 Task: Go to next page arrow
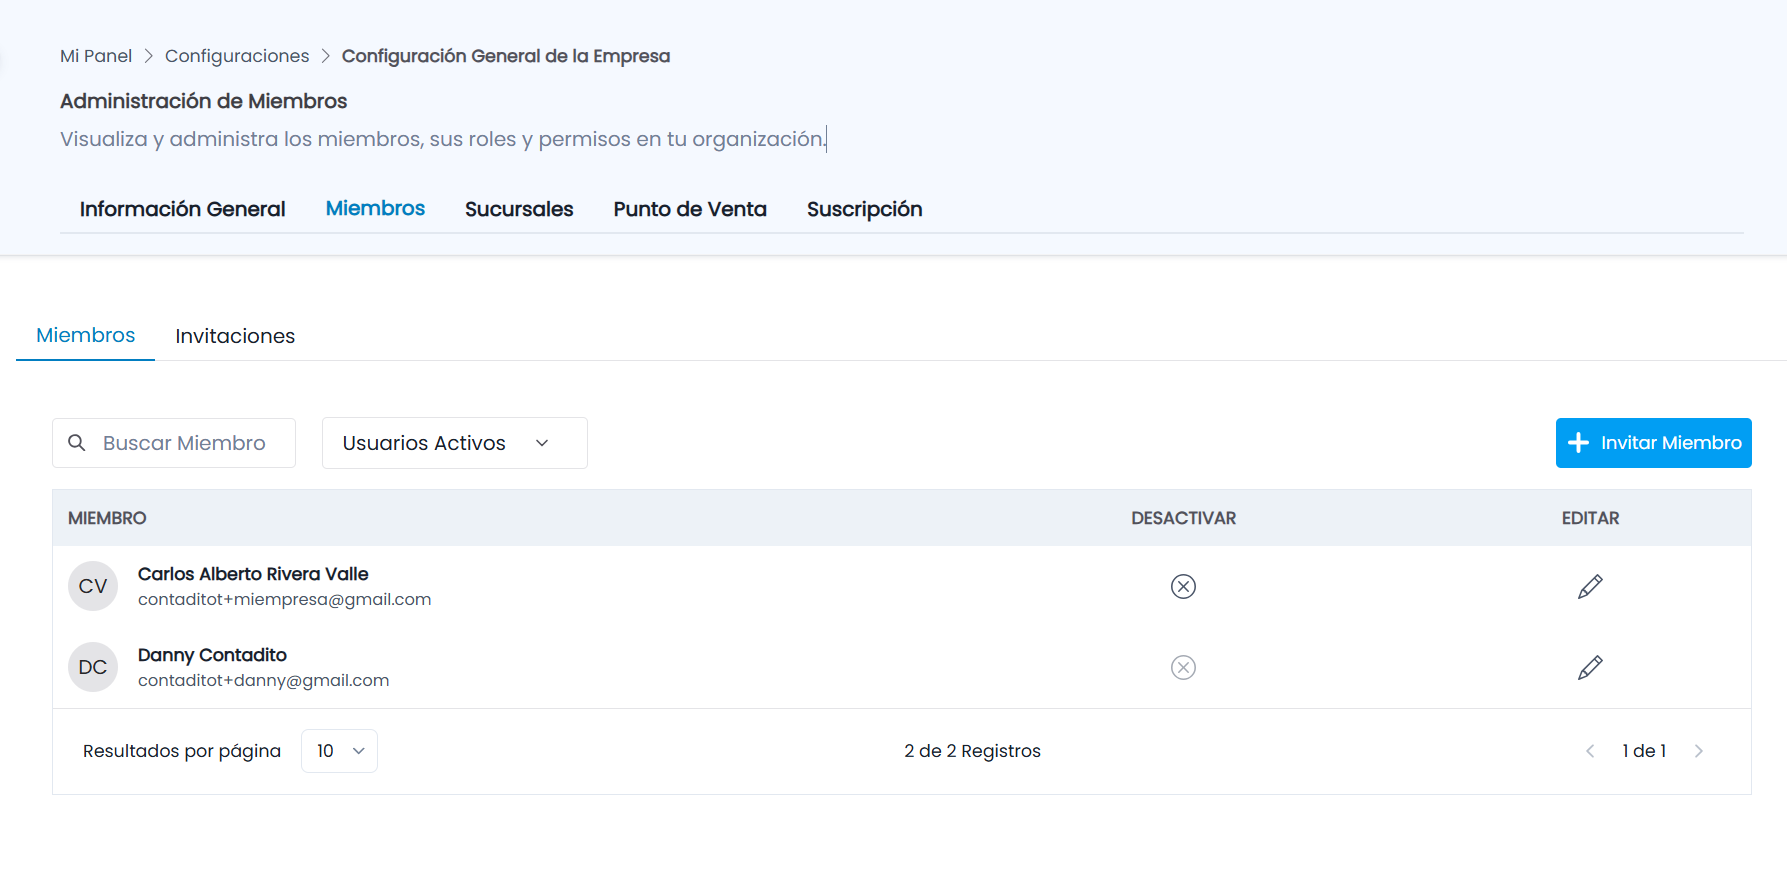point(1698,751)
